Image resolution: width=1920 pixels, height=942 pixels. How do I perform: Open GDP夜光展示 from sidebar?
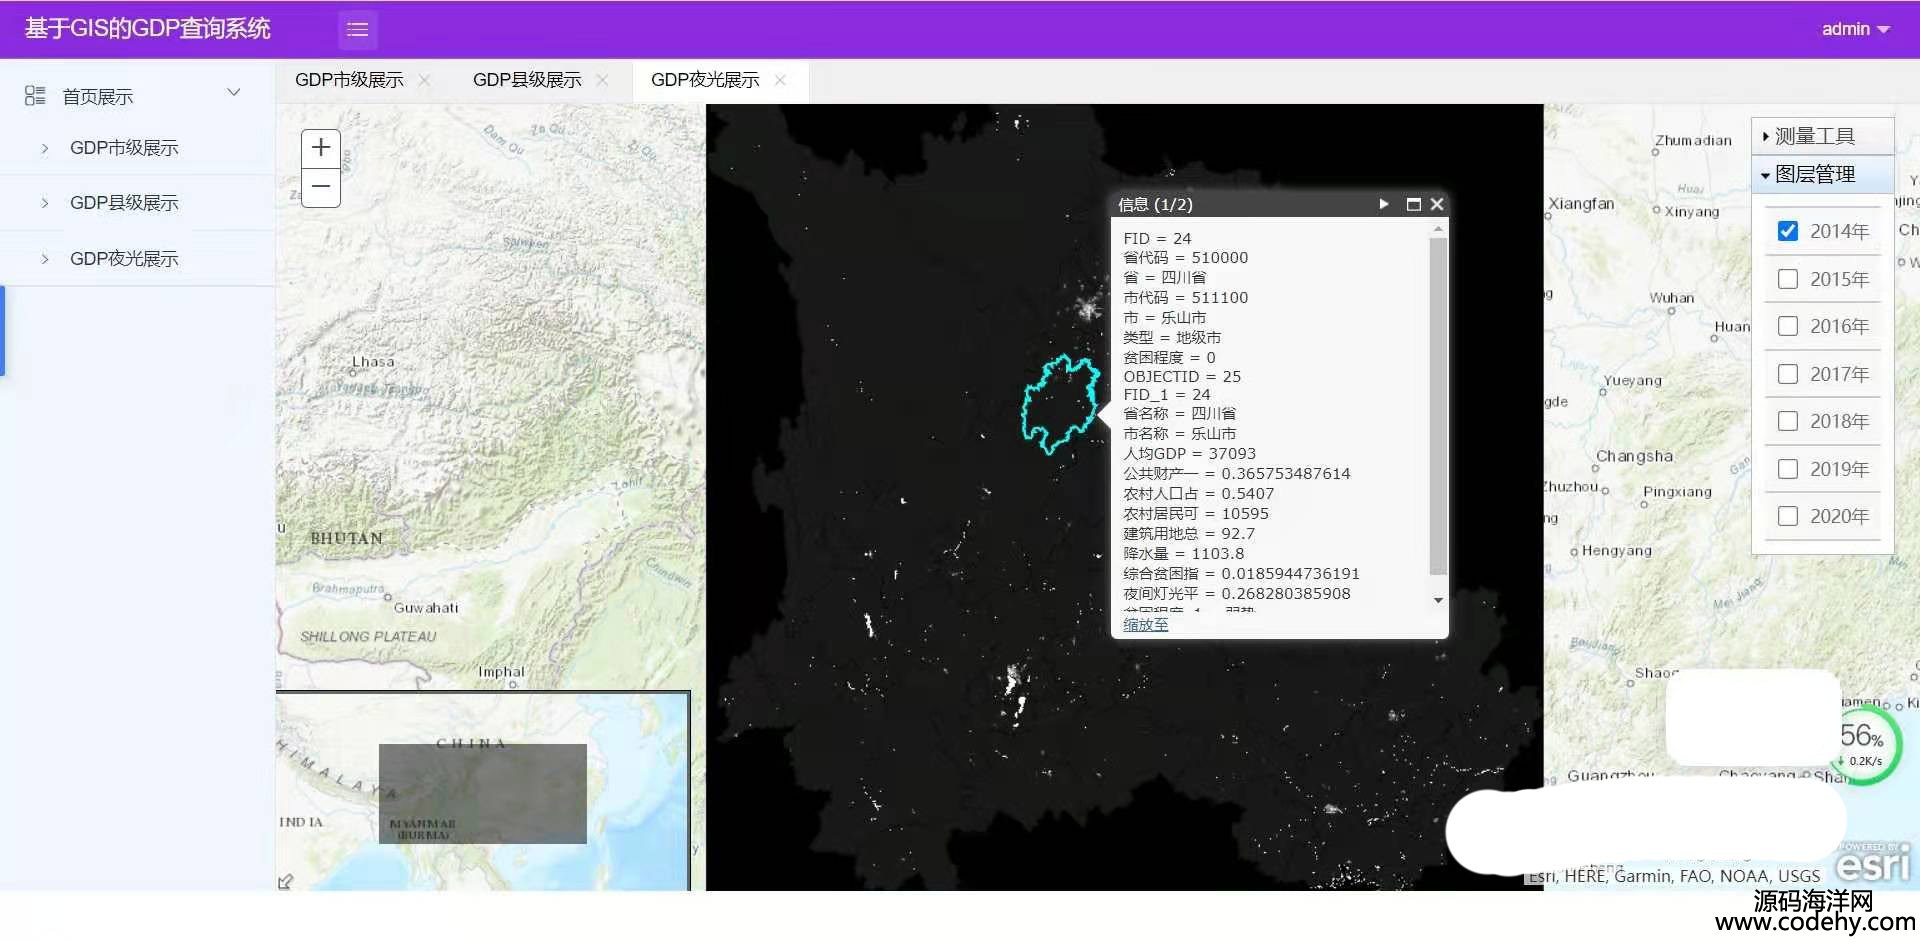click(x=124, y=259)
